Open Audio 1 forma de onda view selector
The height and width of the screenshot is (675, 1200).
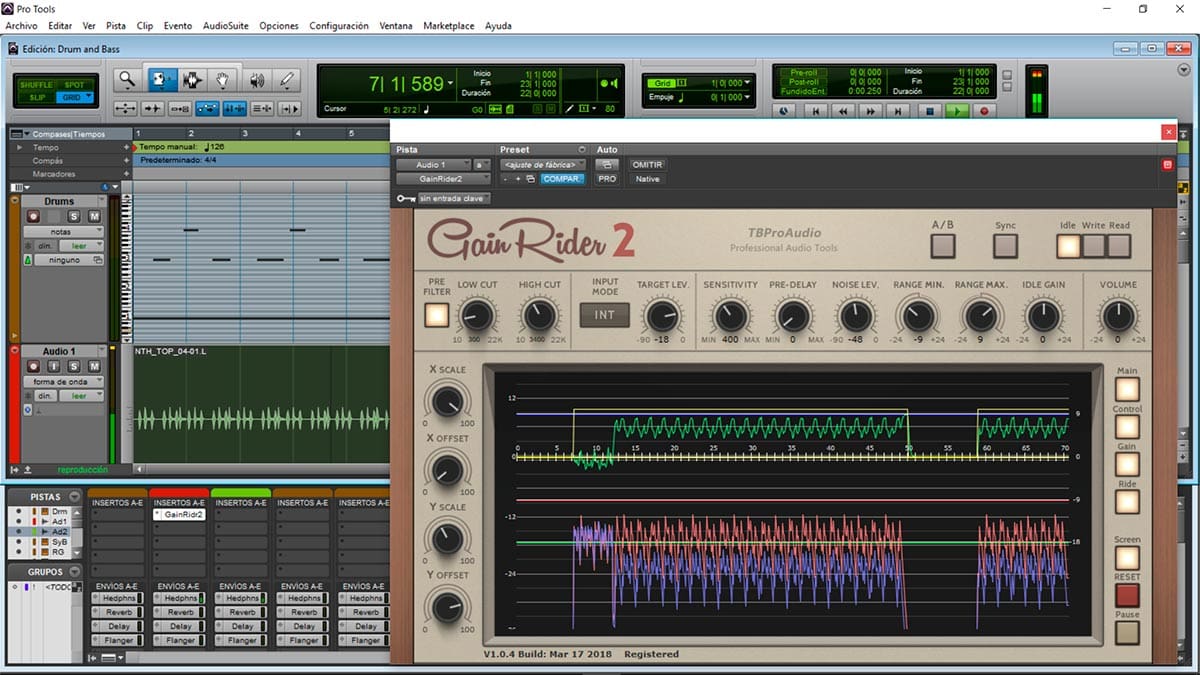tap(63, 381)
